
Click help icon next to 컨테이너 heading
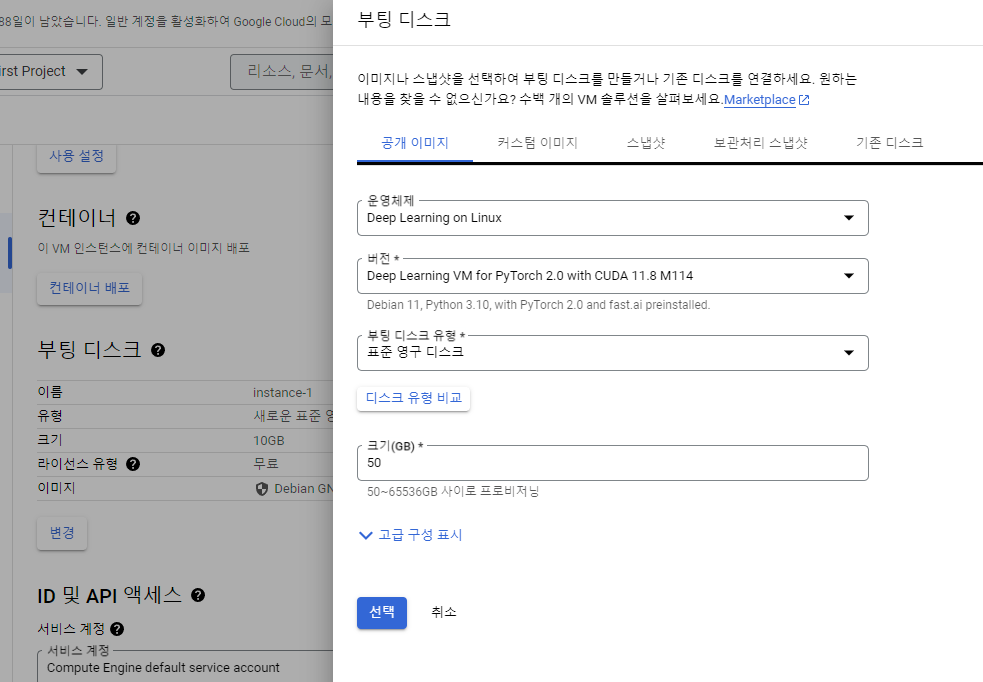[133, 218]
